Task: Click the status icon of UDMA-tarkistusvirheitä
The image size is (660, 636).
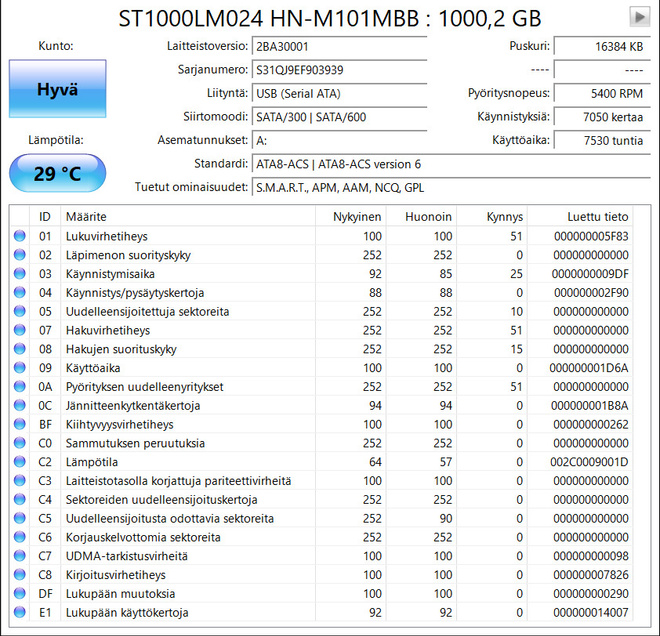Action: pyautogui.click(x=20, y=556)
